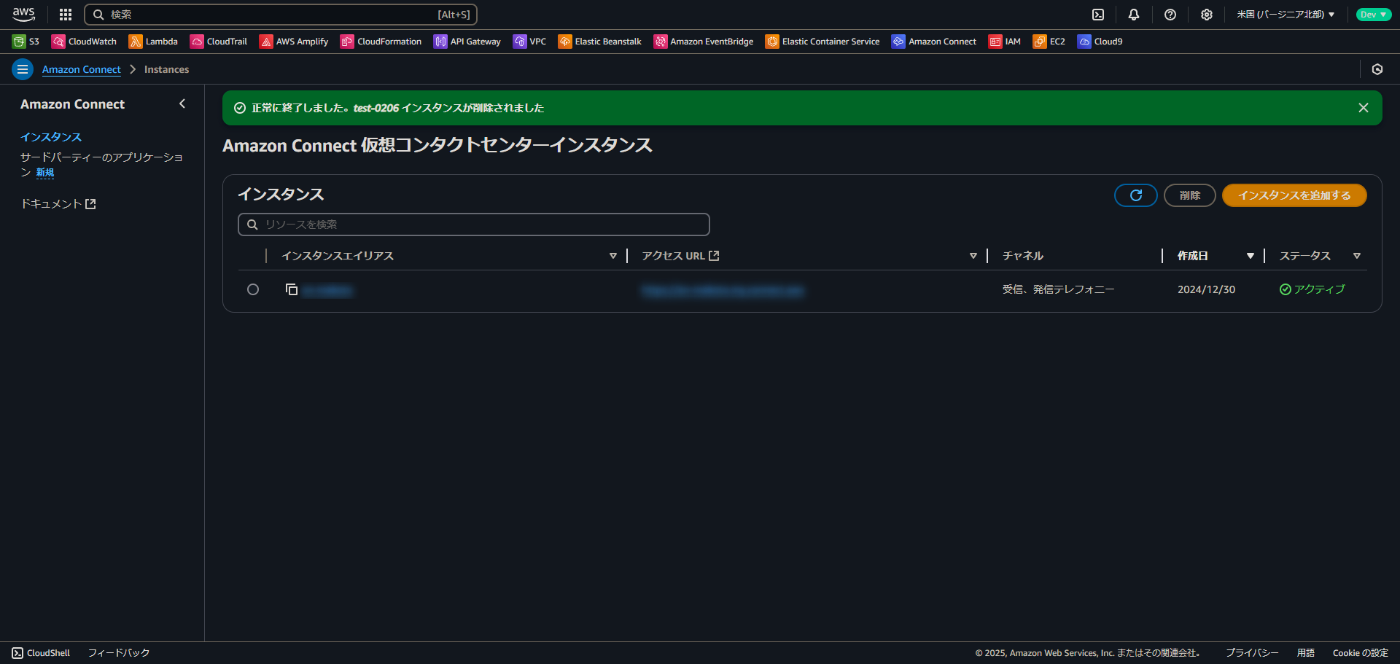
Task: Open Elastic Beanstalk bookmark
Action: tap(600, 42)
